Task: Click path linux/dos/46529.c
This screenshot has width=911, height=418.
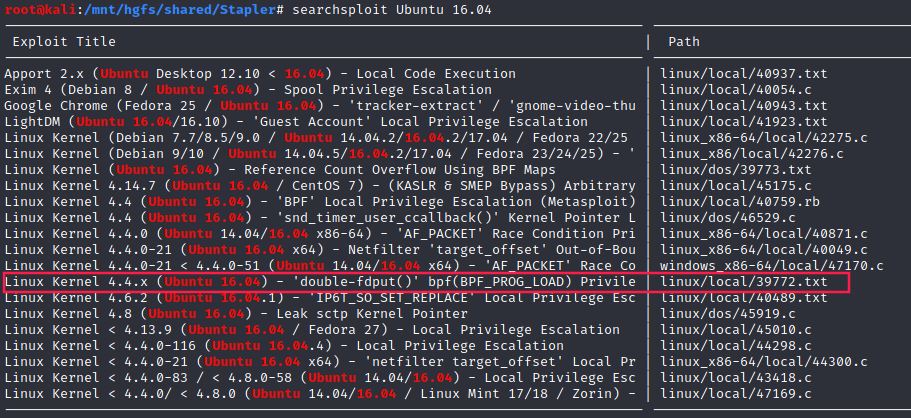Action: pyautogui.click(x=728, y=217)
